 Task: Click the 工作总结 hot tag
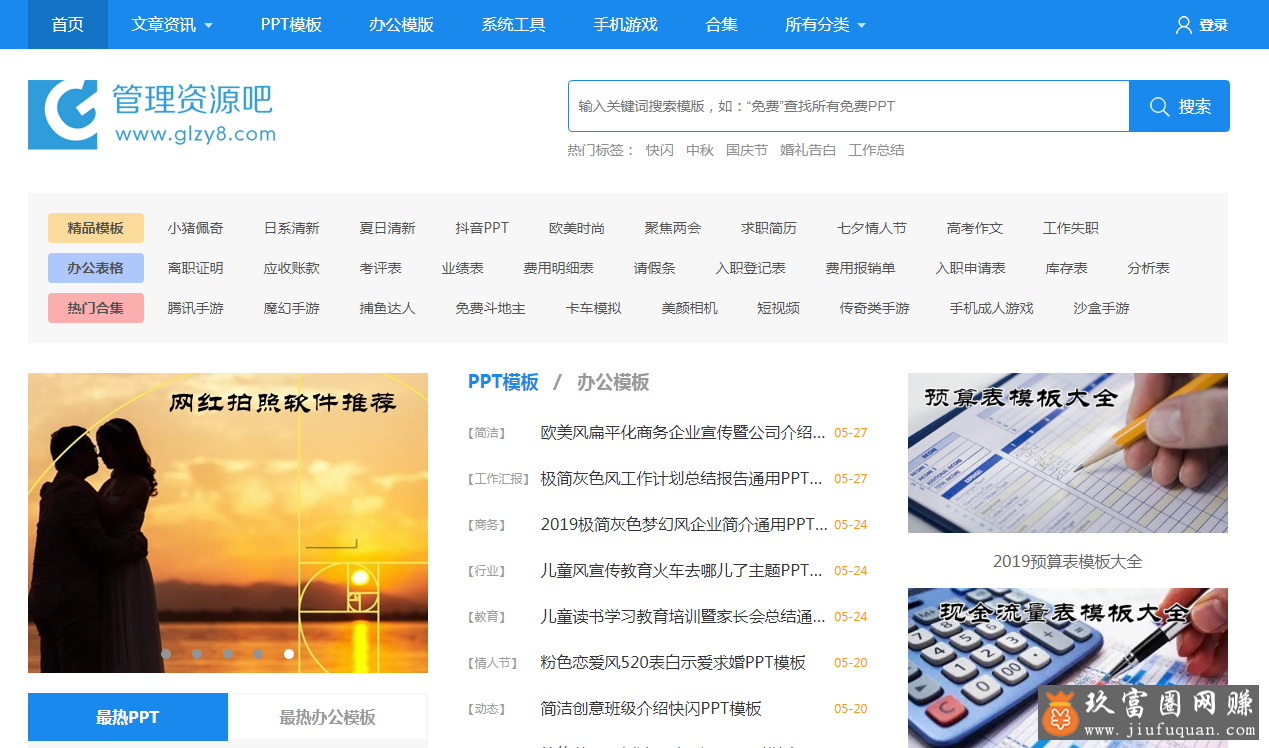tap(876, 150)
